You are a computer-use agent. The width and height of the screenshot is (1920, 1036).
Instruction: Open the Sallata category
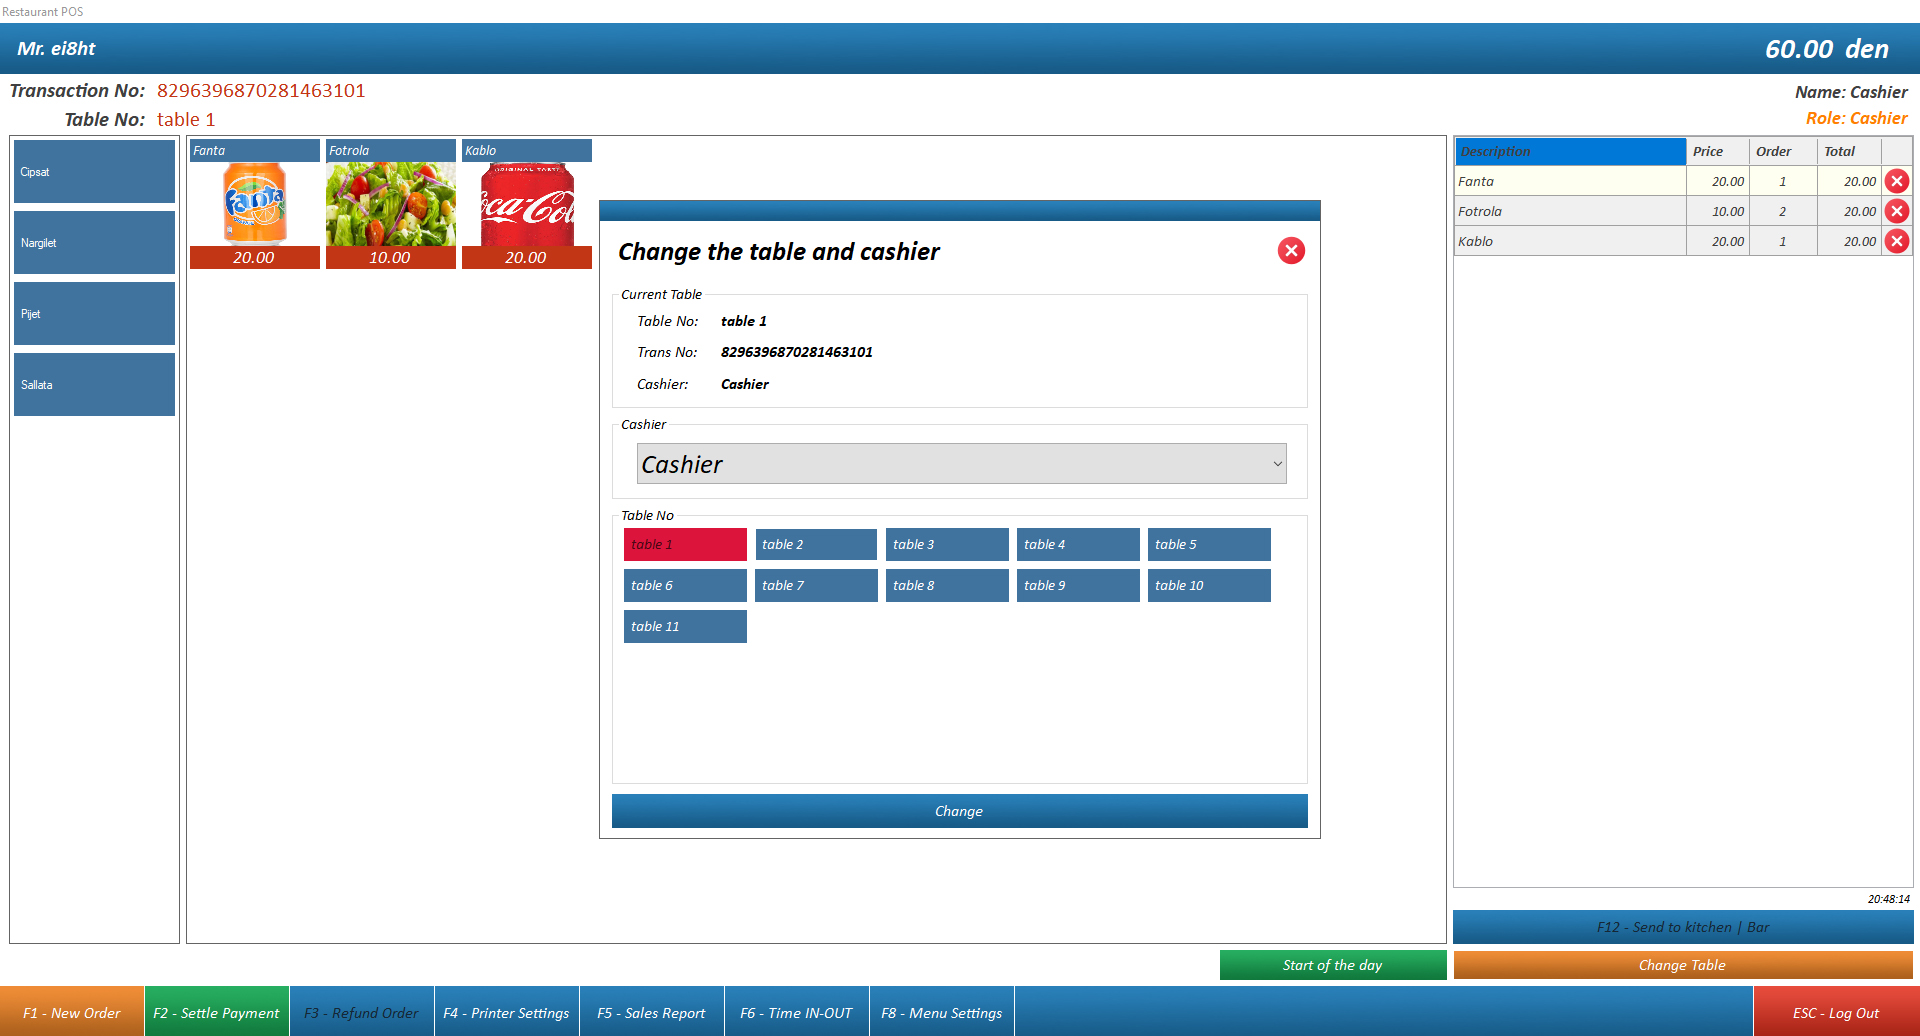pyautogui.click(x=94, y=385)
